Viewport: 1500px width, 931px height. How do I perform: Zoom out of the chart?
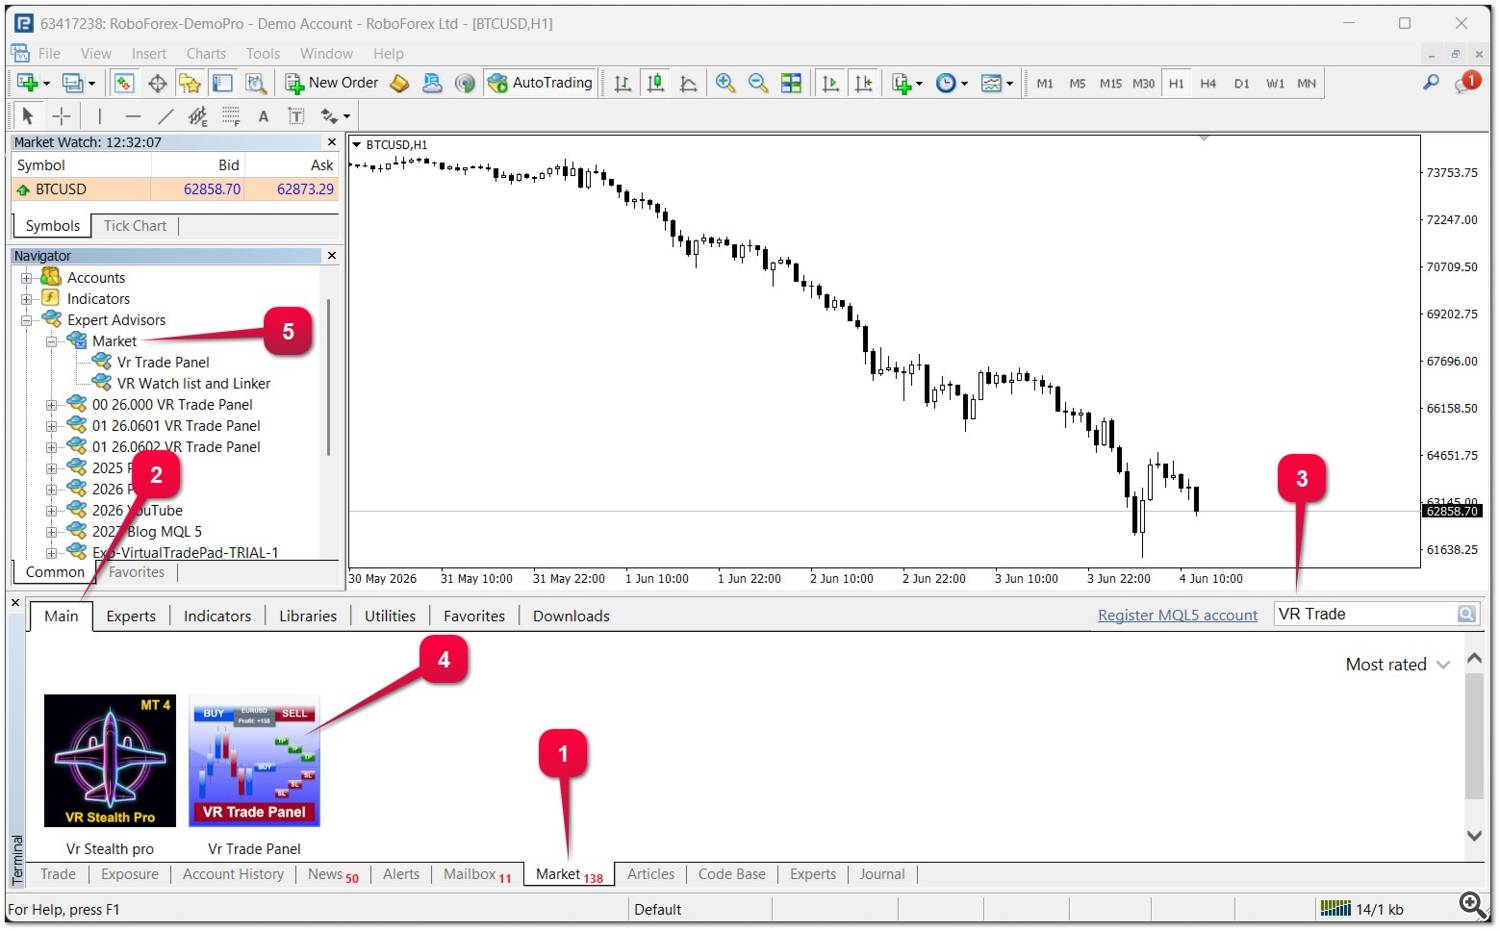tap(758, 83)
